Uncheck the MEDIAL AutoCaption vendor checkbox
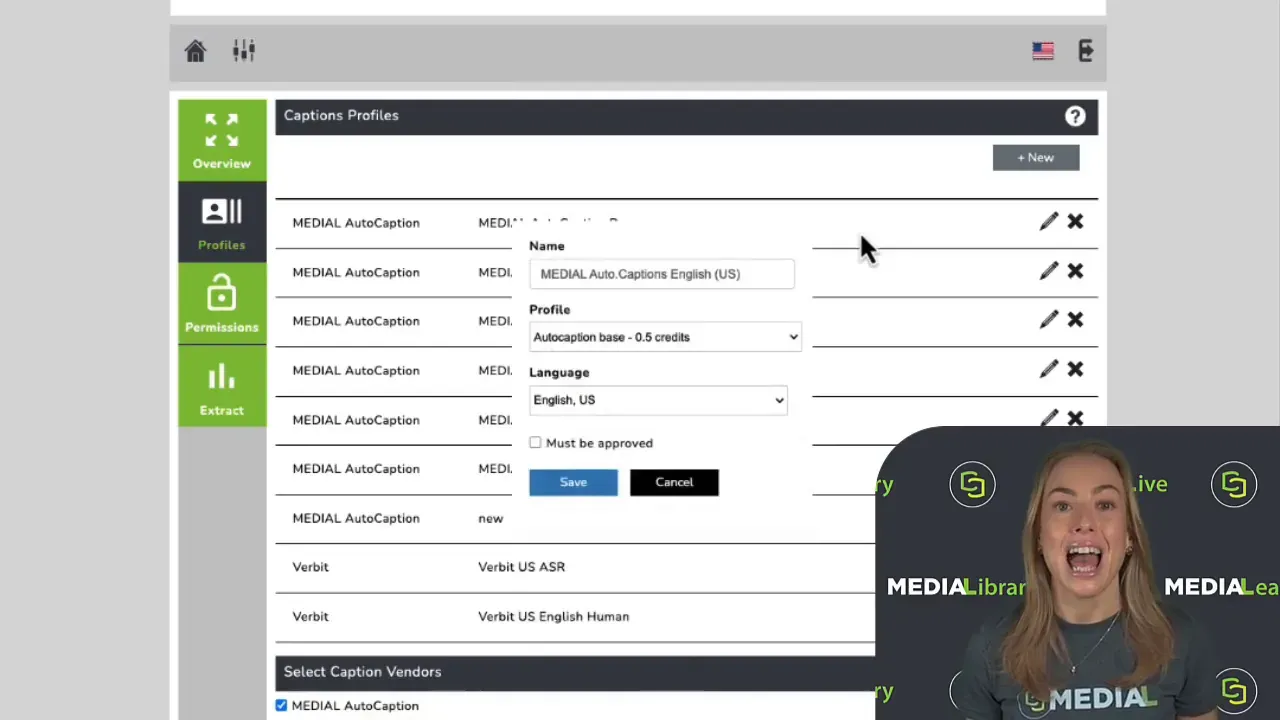Viewport: 1280px width, 720px height. pyautogui.click(x=281, y=706)
